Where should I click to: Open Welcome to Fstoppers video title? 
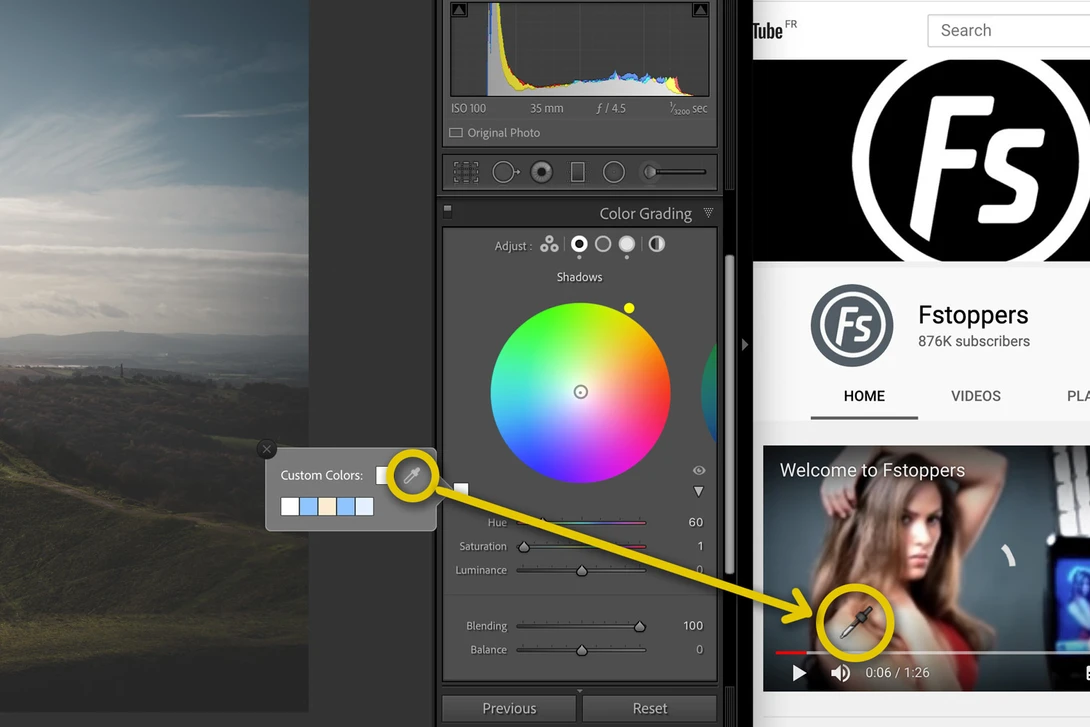(872, 471)
